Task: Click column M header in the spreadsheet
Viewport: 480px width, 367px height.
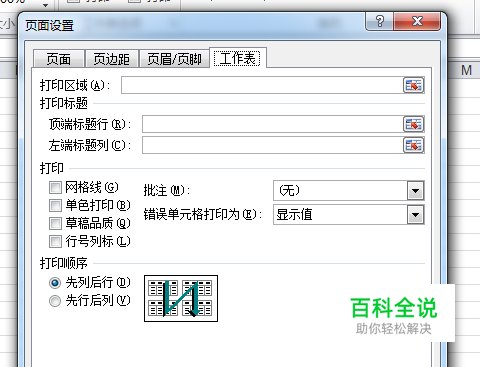Action: [x=466, y=70]
